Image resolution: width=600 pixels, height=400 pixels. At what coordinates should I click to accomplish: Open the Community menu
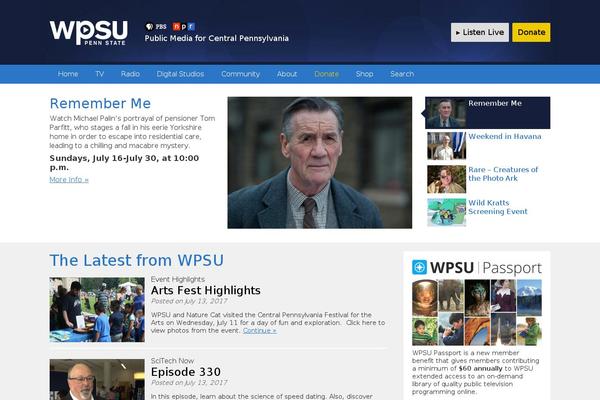pos(240,74)
